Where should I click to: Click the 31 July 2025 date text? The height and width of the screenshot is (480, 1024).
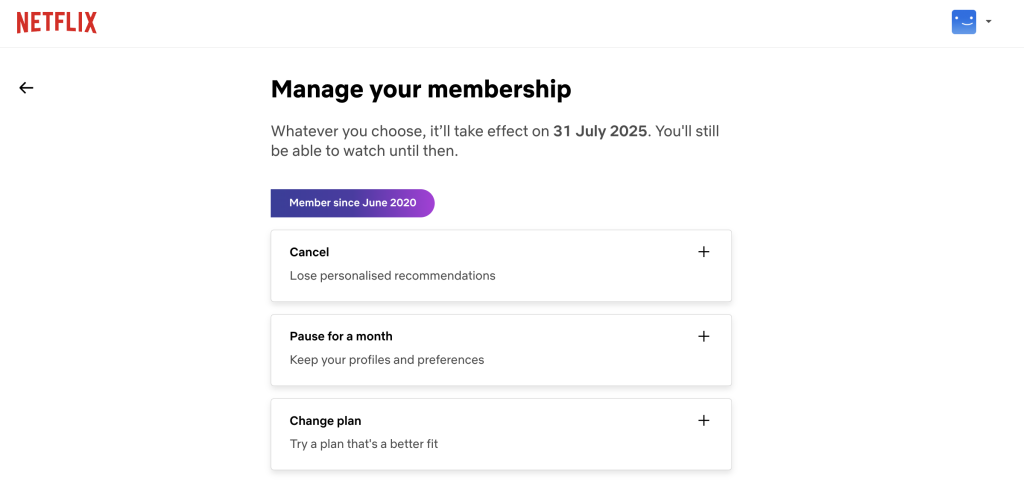600,131
